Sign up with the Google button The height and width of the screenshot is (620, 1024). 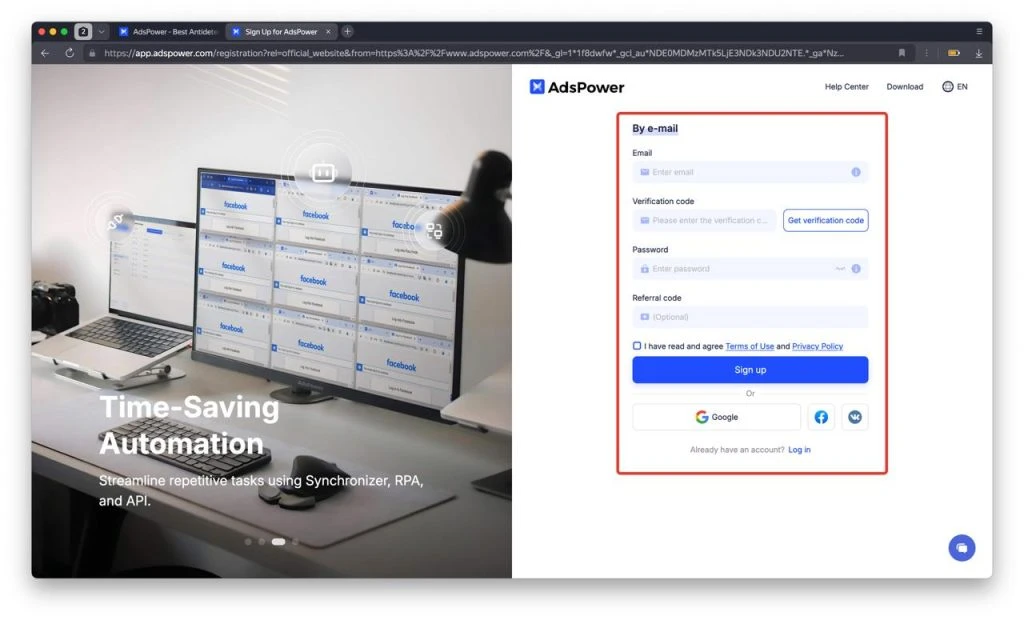tap(716, 417)
